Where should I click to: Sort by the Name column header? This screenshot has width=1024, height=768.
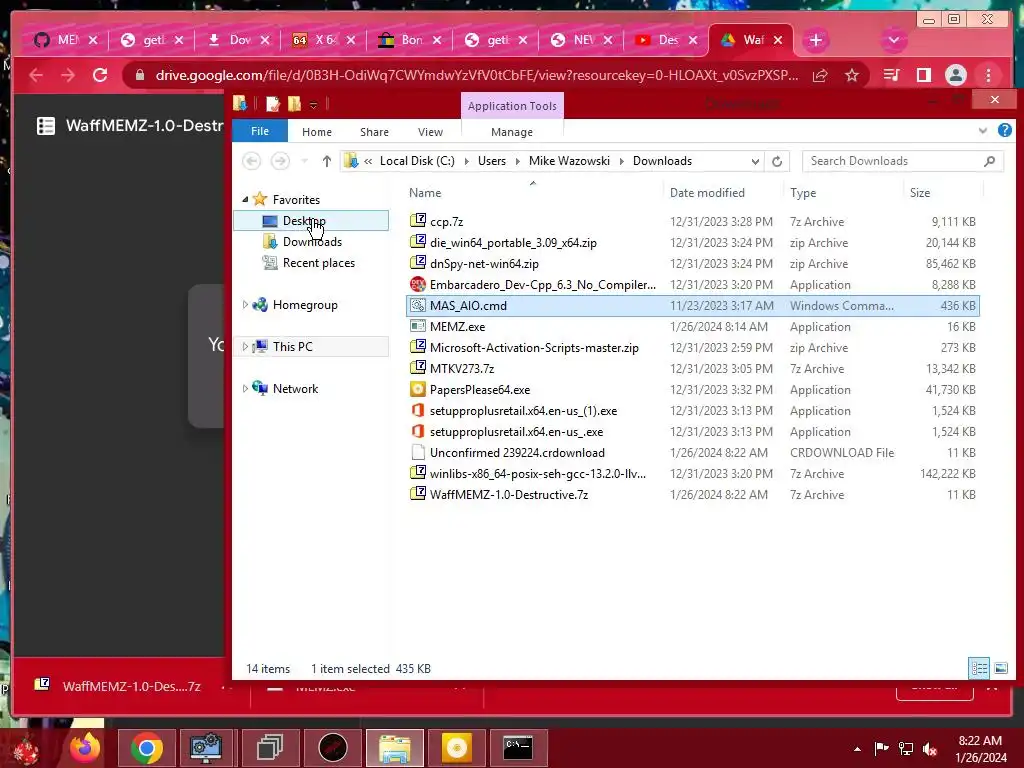[x=425, y=193]
